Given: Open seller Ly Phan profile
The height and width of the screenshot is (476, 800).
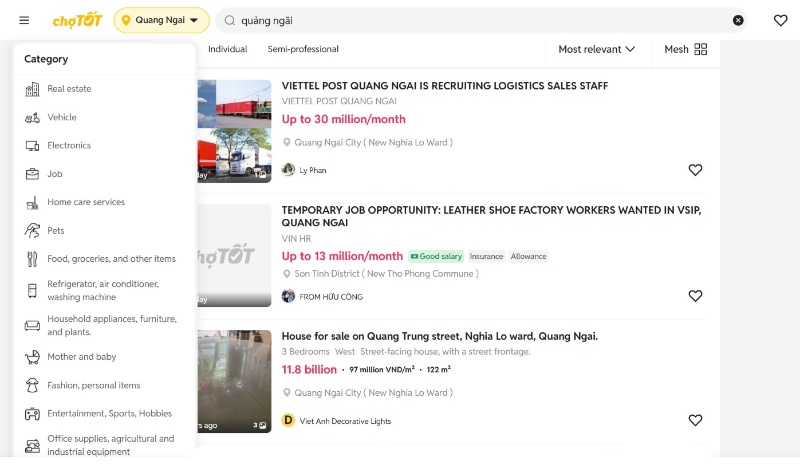Looking at the screenshot, I should coord(313,170).
